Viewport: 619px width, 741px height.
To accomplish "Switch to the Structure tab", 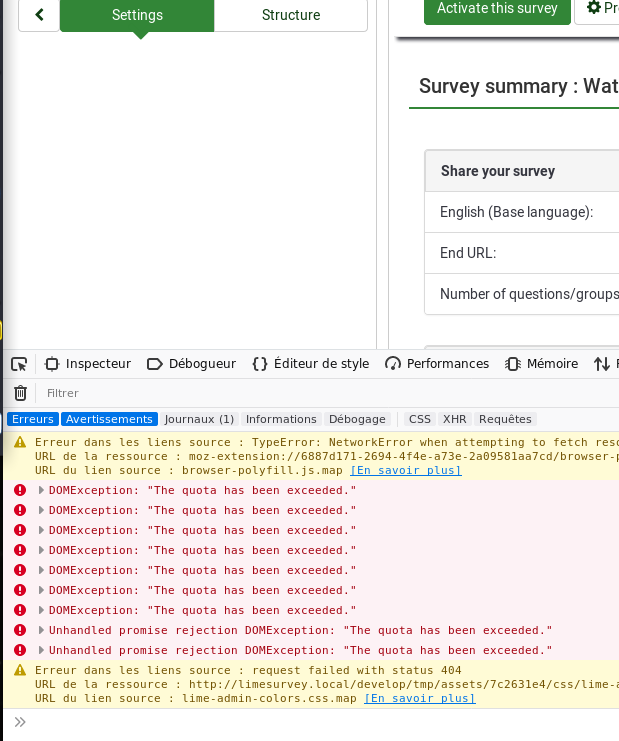I will point(291,15).
